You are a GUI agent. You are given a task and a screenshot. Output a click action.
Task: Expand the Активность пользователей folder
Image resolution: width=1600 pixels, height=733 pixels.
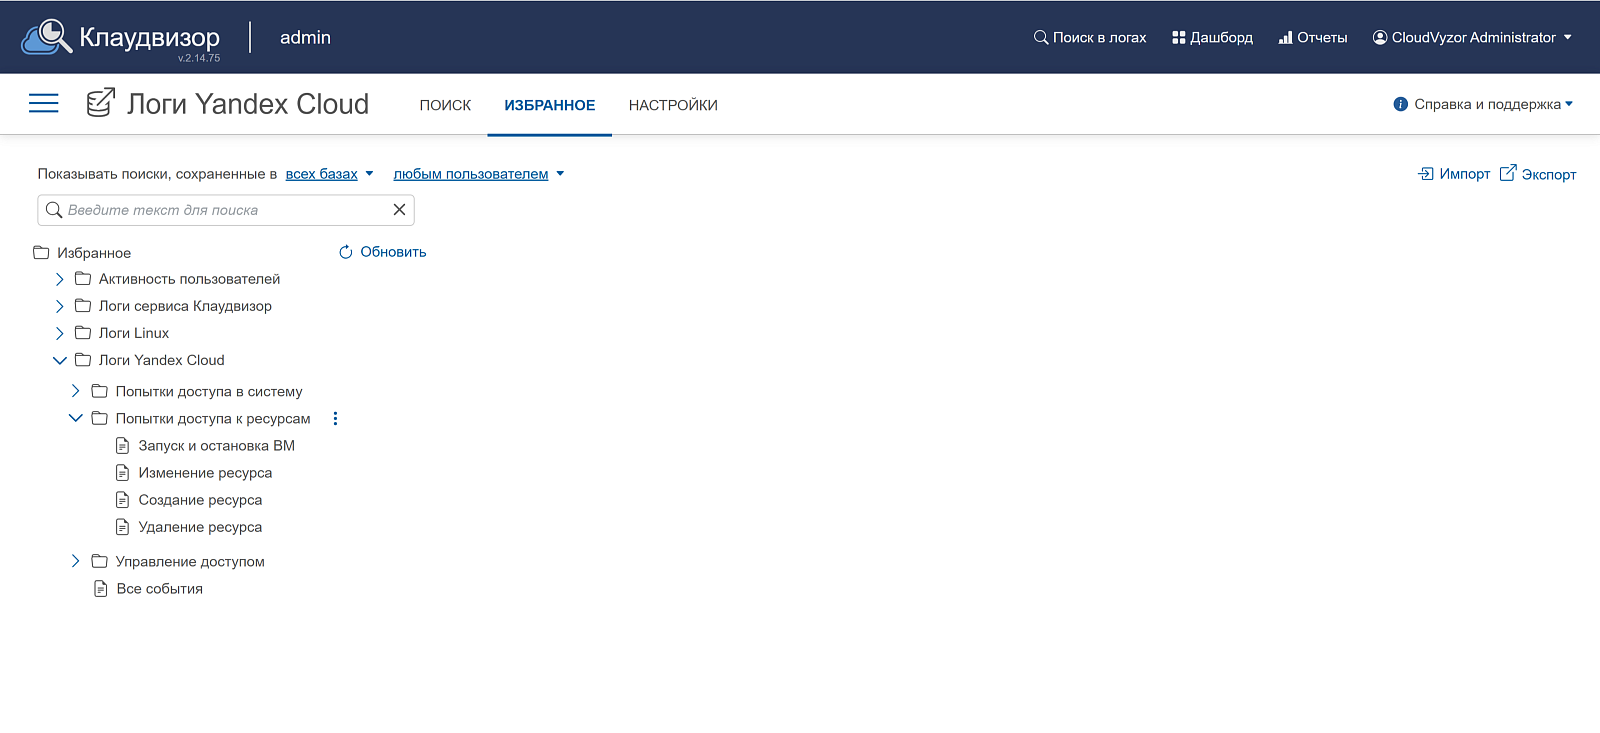pos(60,279)
